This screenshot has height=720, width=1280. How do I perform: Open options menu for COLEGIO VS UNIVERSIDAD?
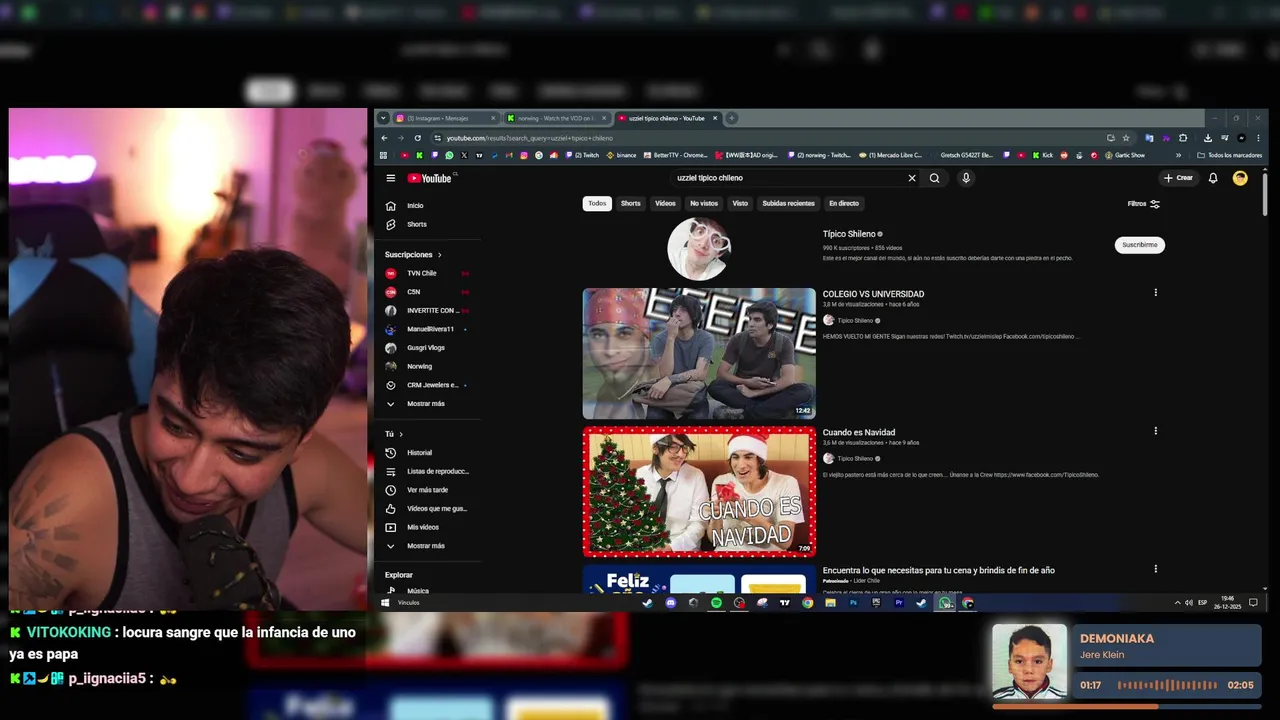(1155, 293)
